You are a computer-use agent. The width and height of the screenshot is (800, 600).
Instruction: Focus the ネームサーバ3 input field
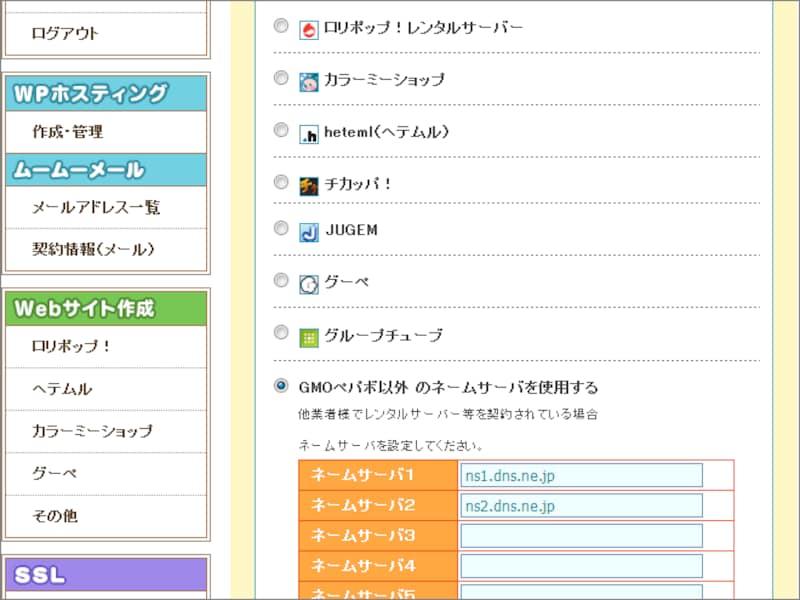(x=581, y=536)
